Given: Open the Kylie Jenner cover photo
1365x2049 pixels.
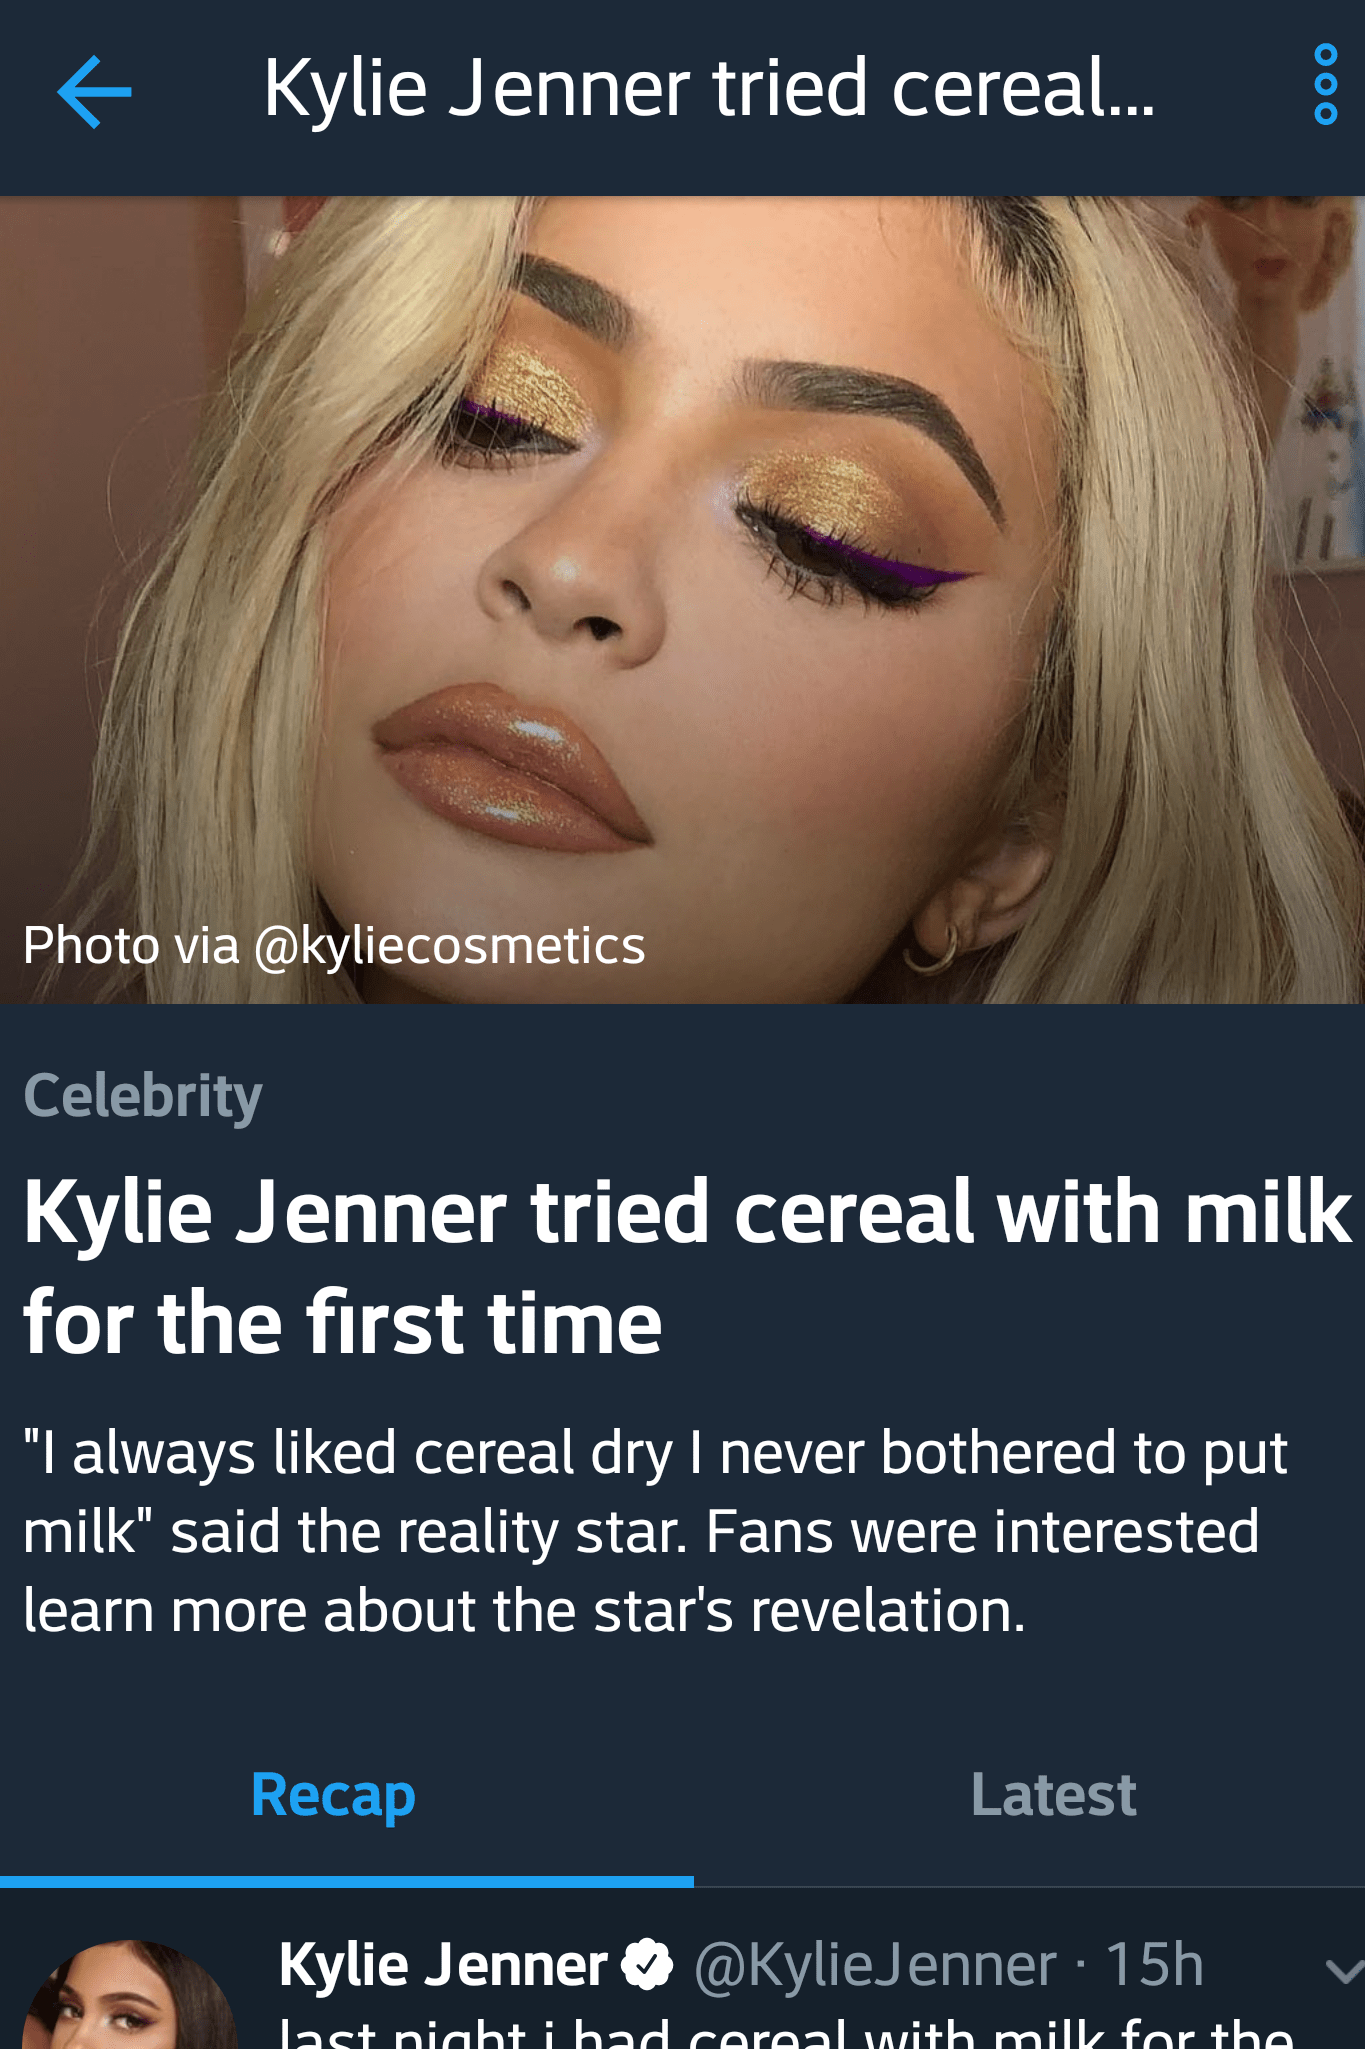Looking at the screenshot, I should tap(682, 590).
